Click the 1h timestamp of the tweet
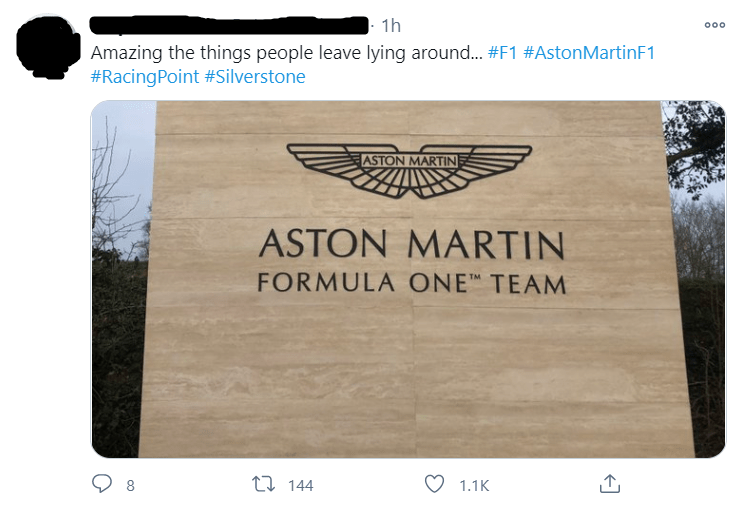Screen dimensions: 744x508 coord(391,26)
